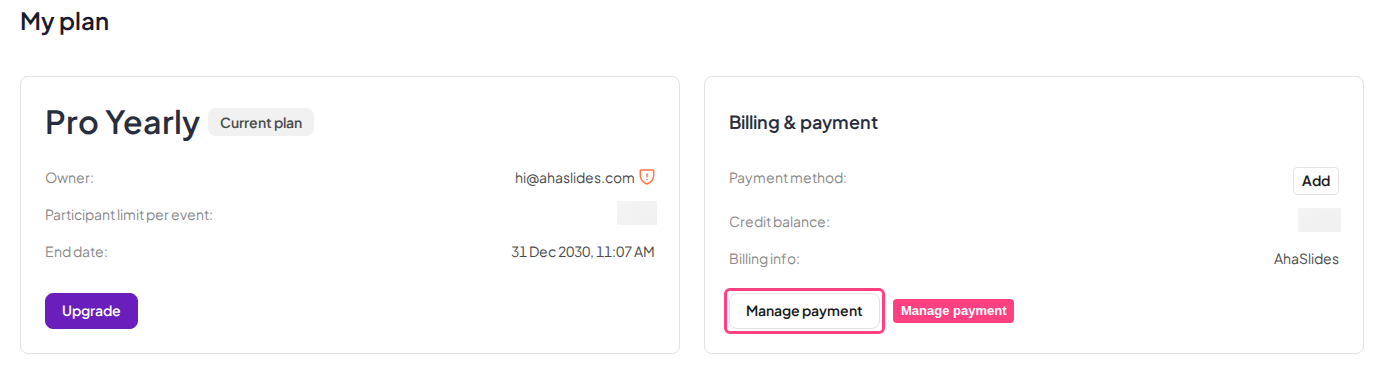The height and width of the screenshot is (378, 1394).
Task: Click the Payment method label
Action: click(x=788, y=178)
